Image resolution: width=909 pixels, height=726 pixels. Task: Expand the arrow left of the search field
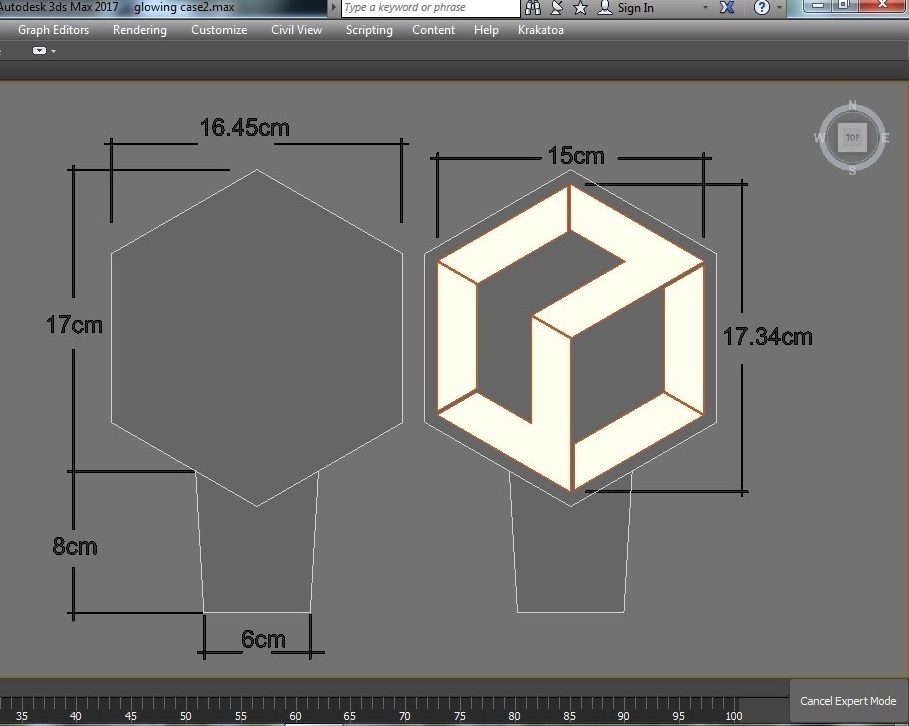click(x=334, y=8)
